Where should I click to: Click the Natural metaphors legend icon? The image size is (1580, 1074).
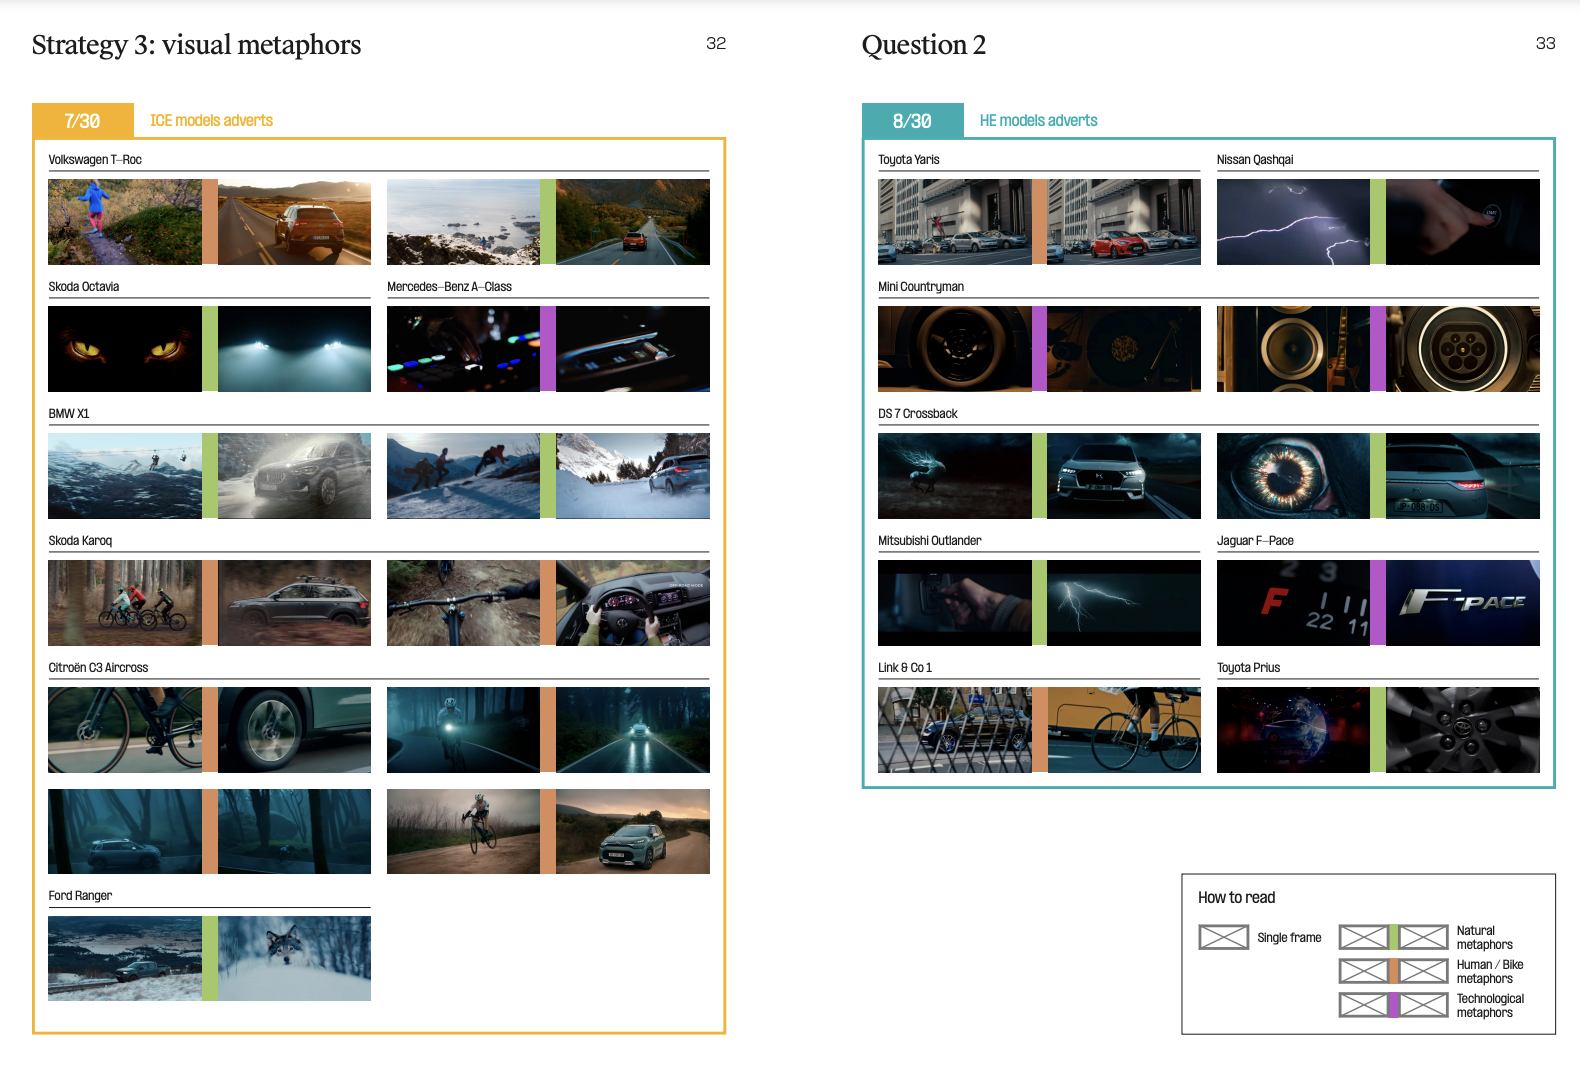coord(1393,937)
